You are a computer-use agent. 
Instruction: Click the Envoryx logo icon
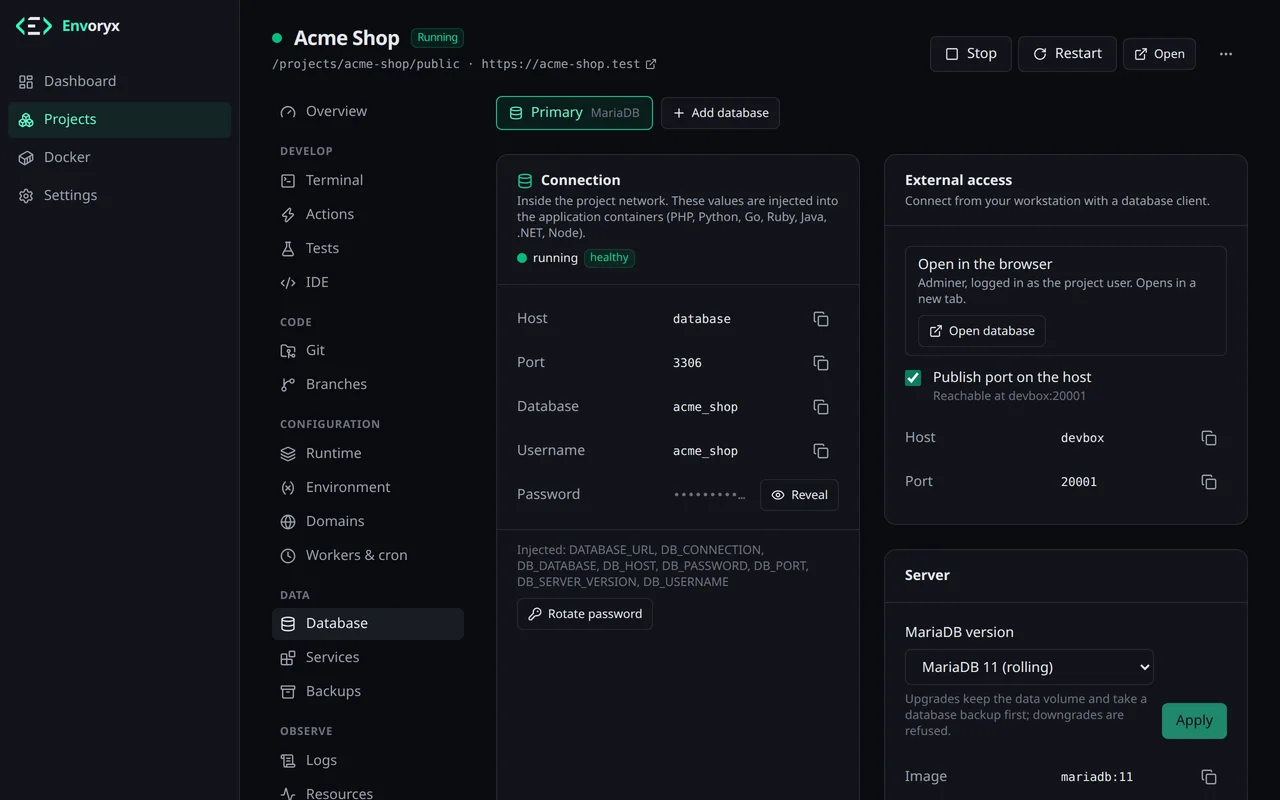[33, 26]
